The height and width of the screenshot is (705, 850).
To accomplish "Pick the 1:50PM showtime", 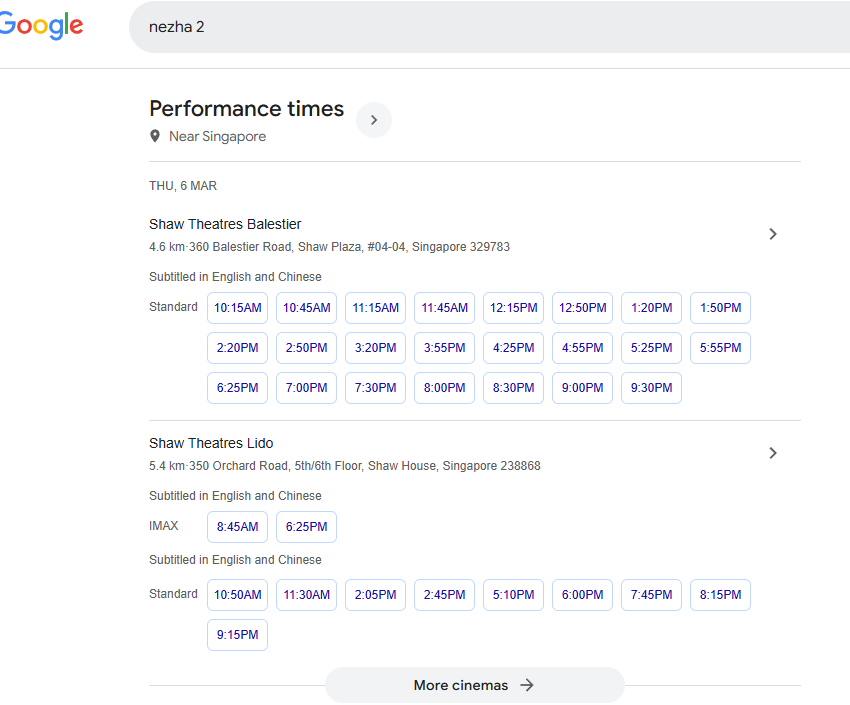I will click(720, 308).
